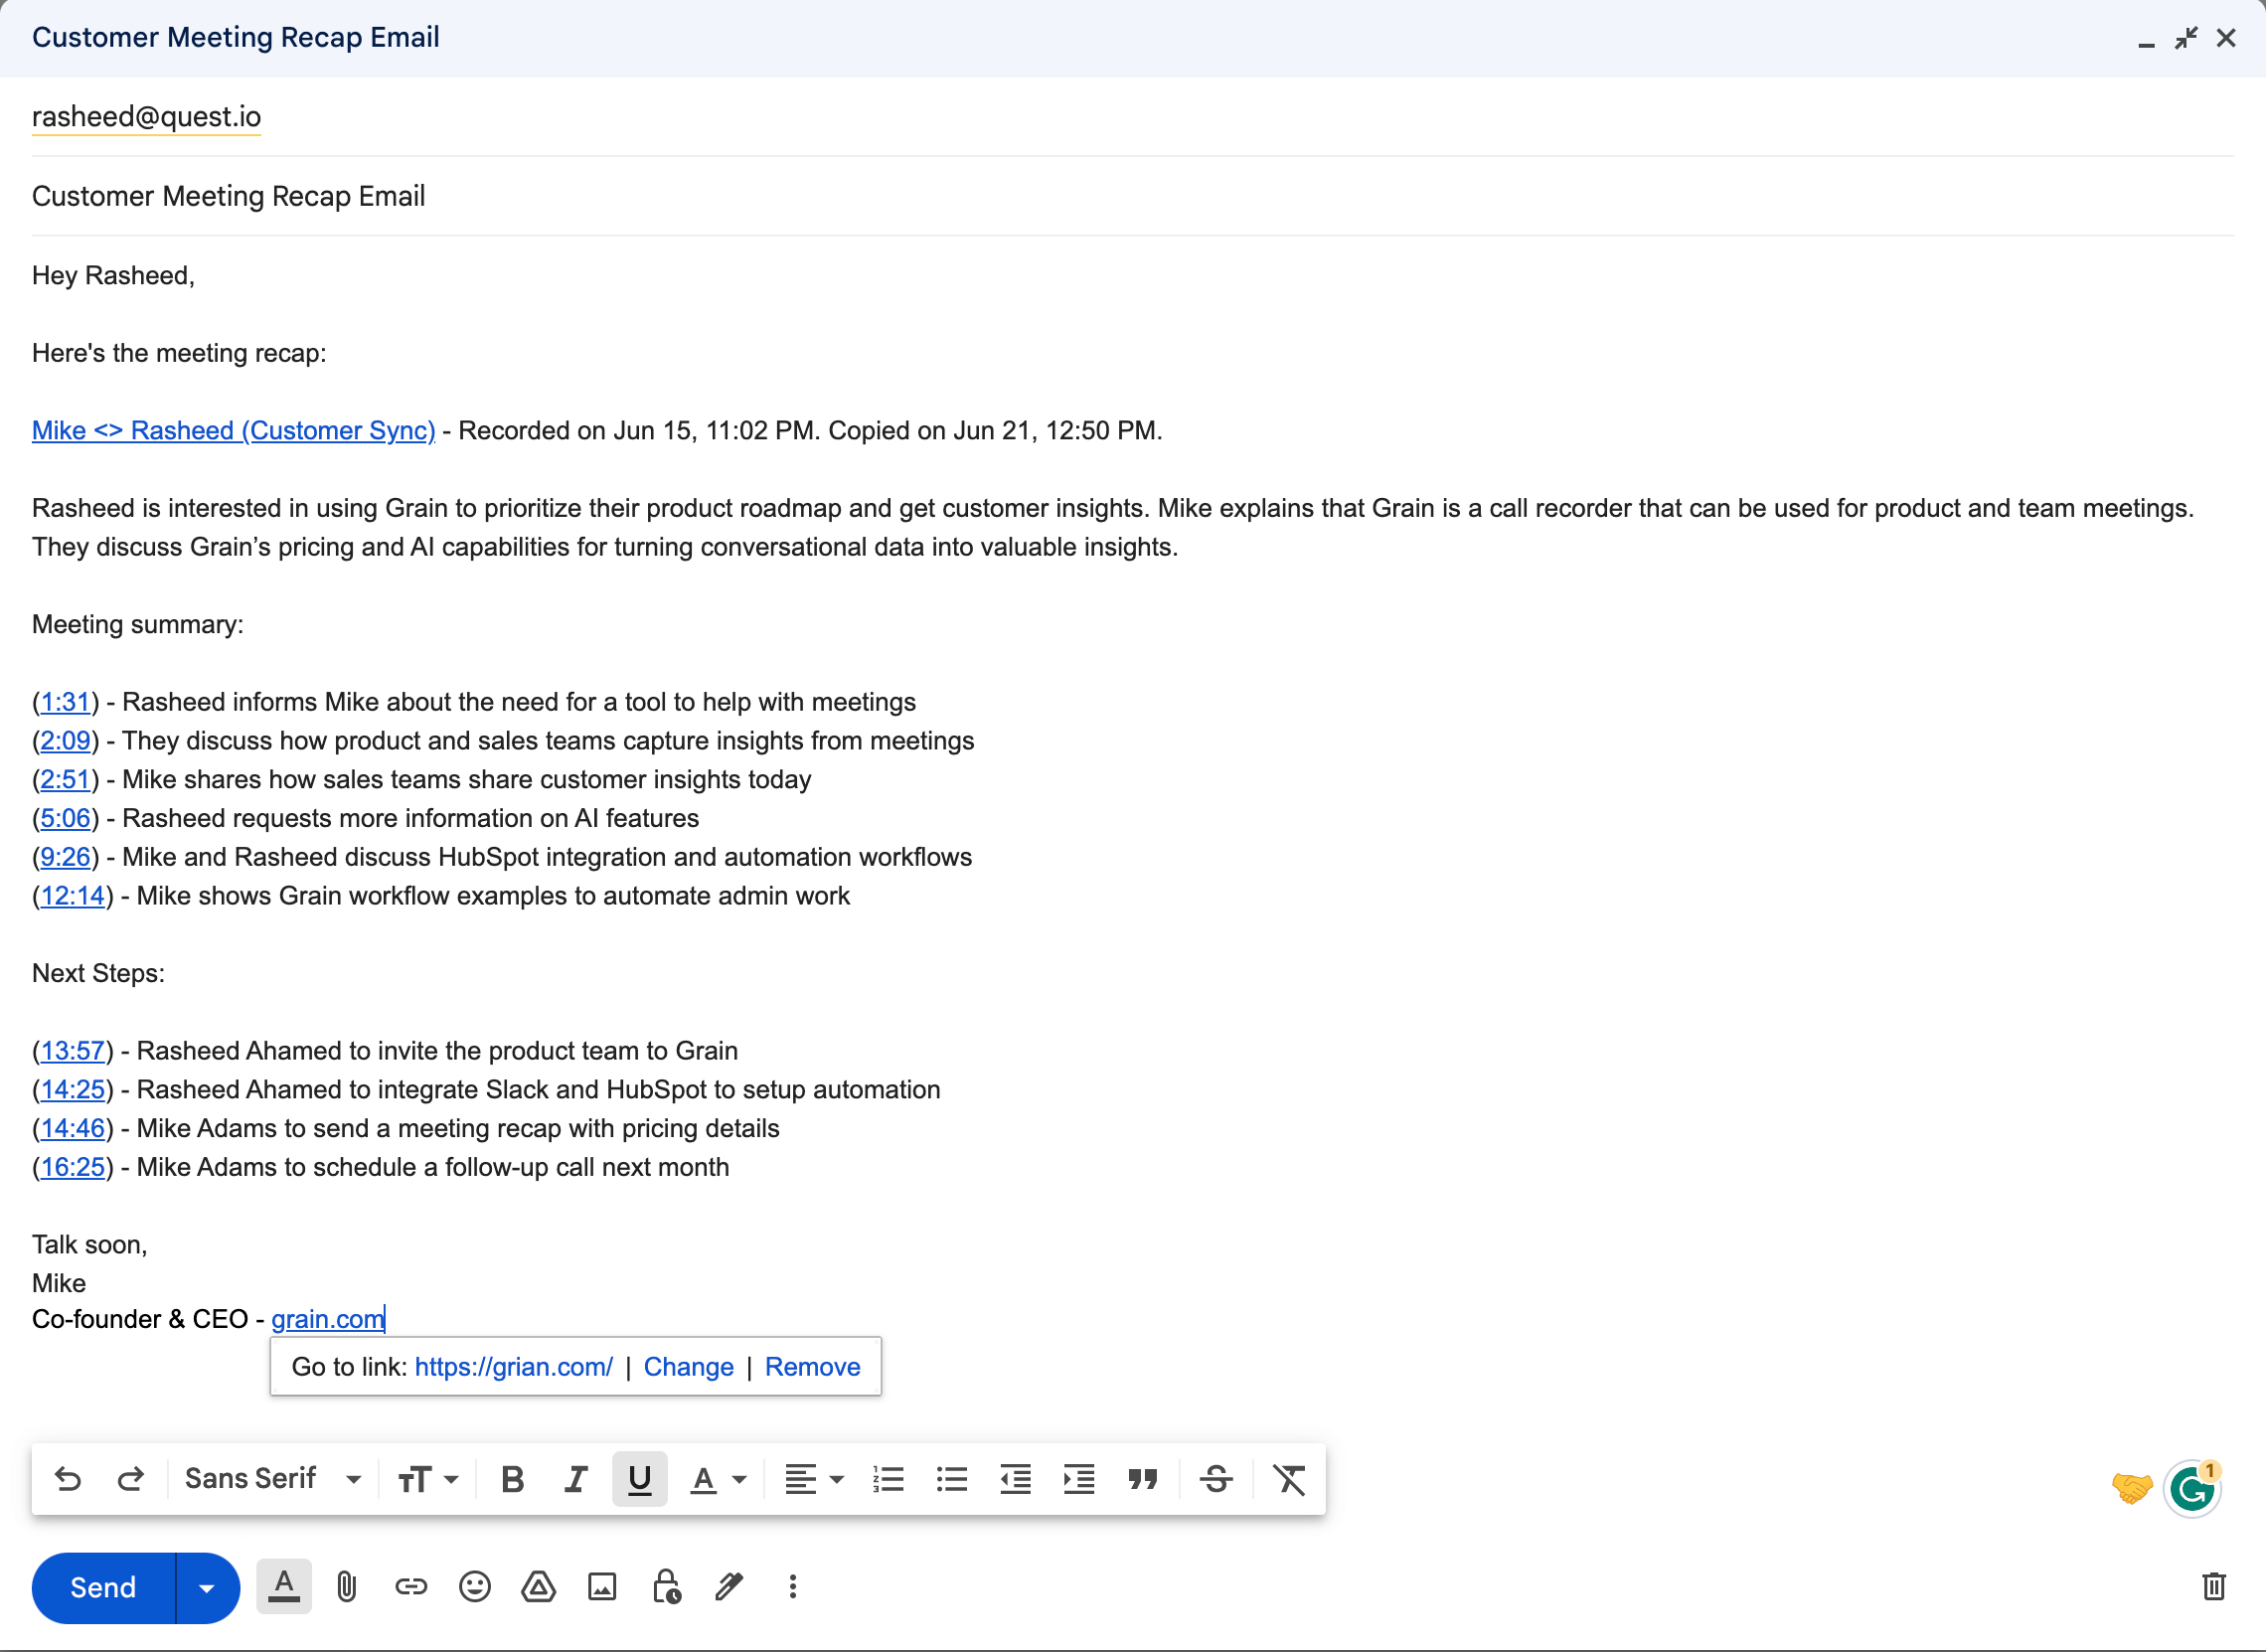
Task: Open more send options arrow
Action: click(207, 1588)
